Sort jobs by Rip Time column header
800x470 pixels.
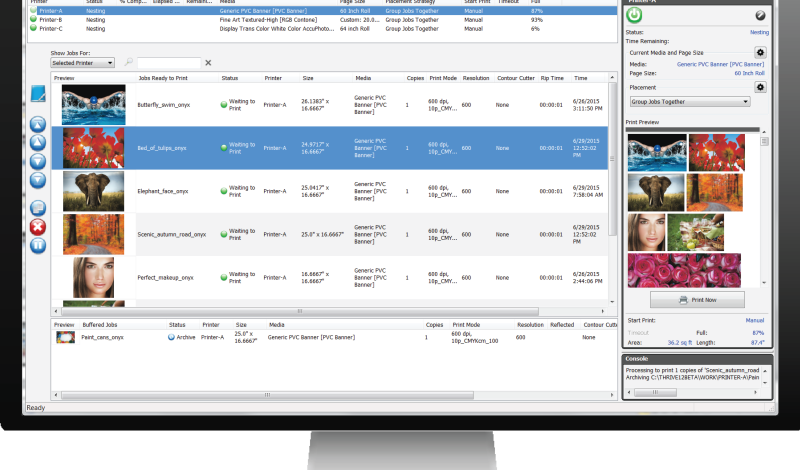pyautogui.click(x=552, y=78)
